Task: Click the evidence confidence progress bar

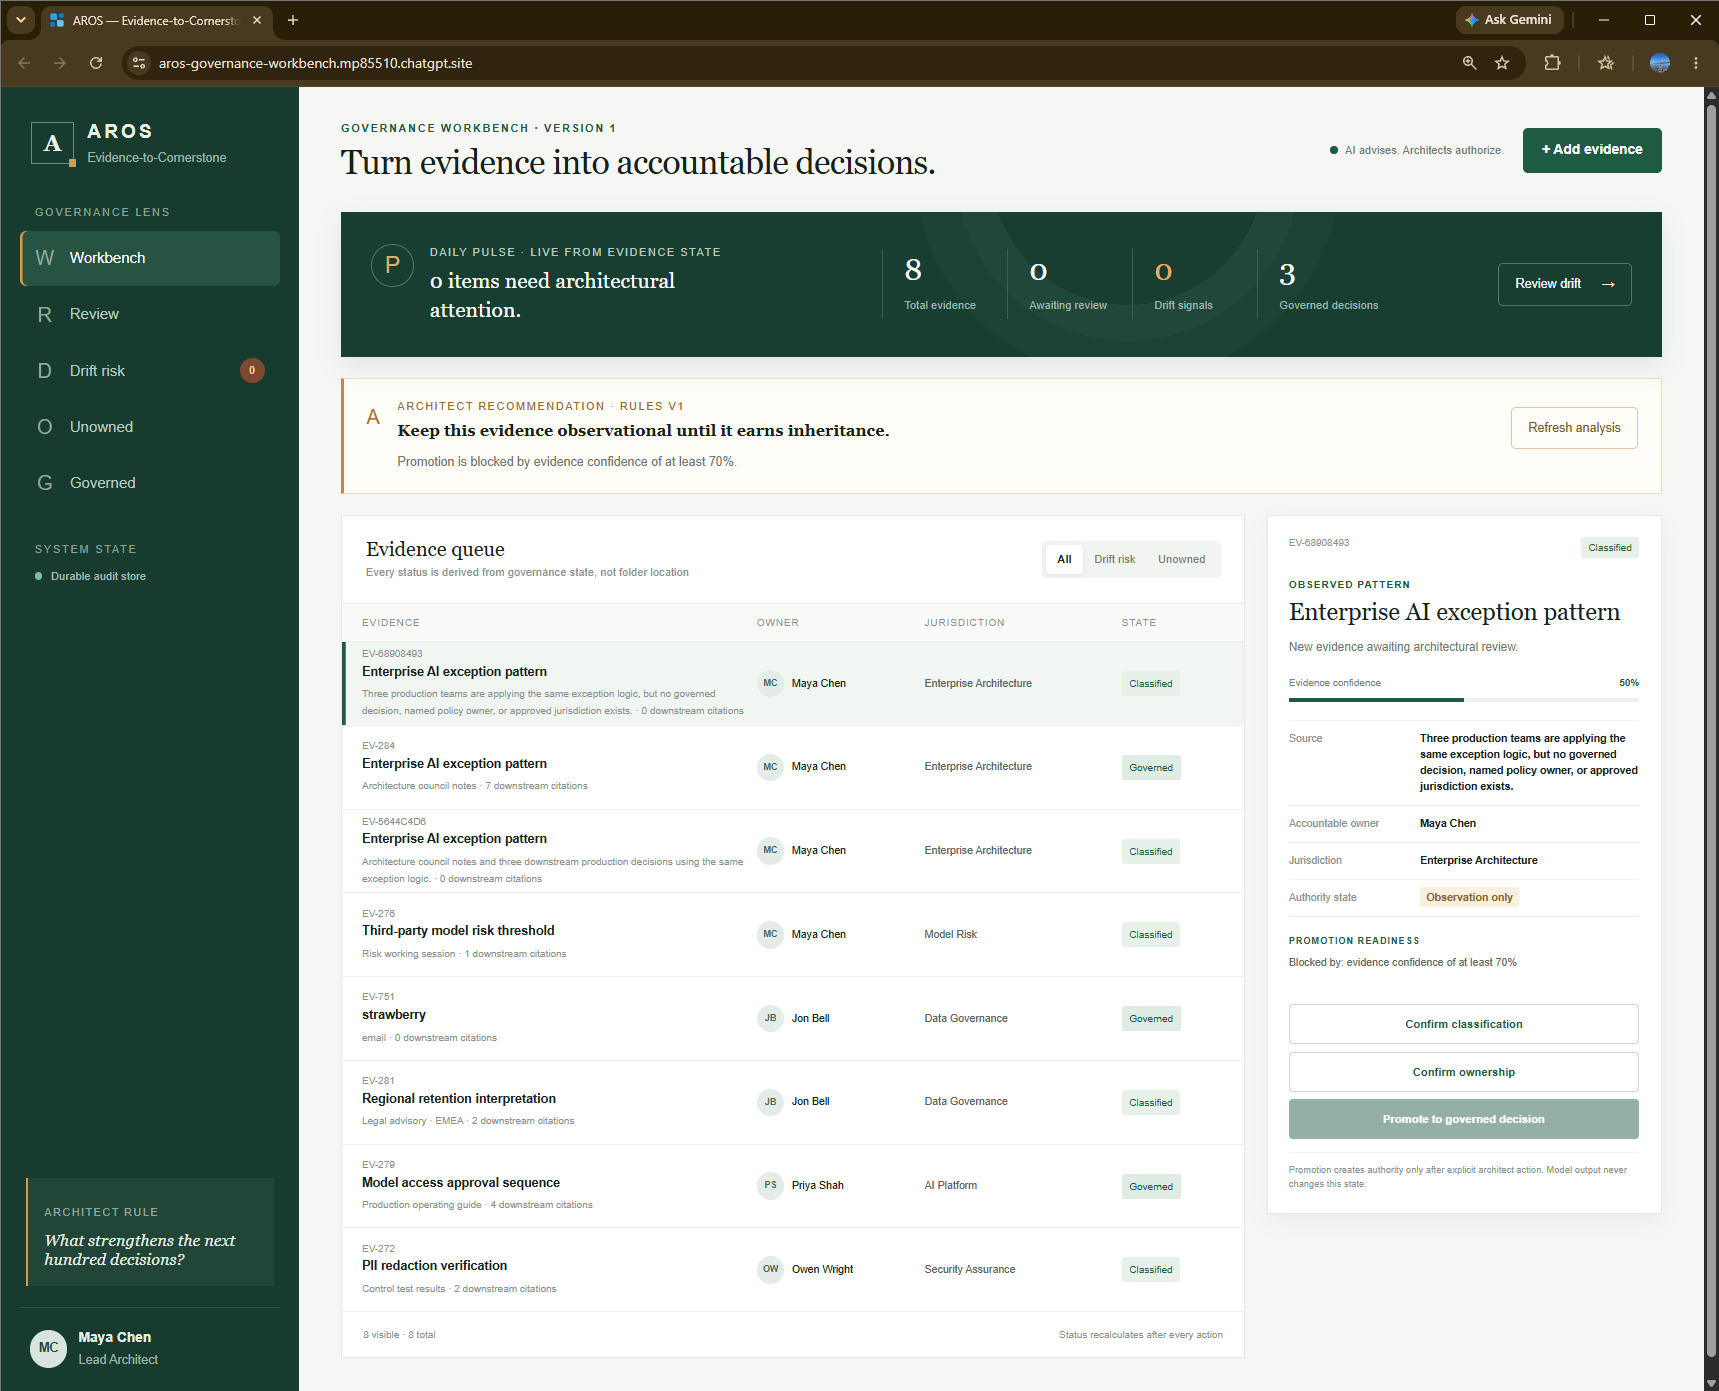Action: (1463, 700)
